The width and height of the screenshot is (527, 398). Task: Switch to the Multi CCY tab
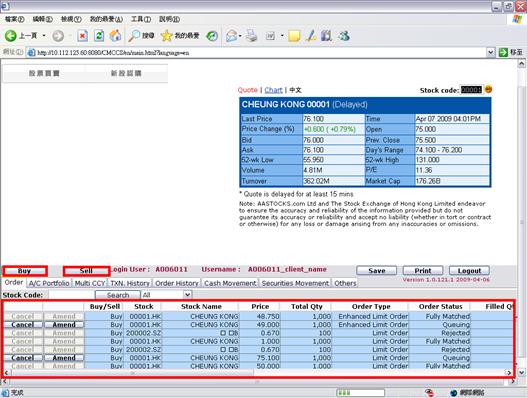(90, 283)
